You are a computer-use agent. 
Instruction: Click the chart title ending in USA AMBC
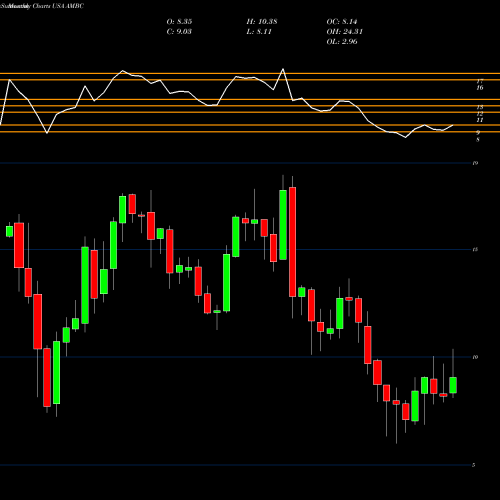tap(42, 6)
